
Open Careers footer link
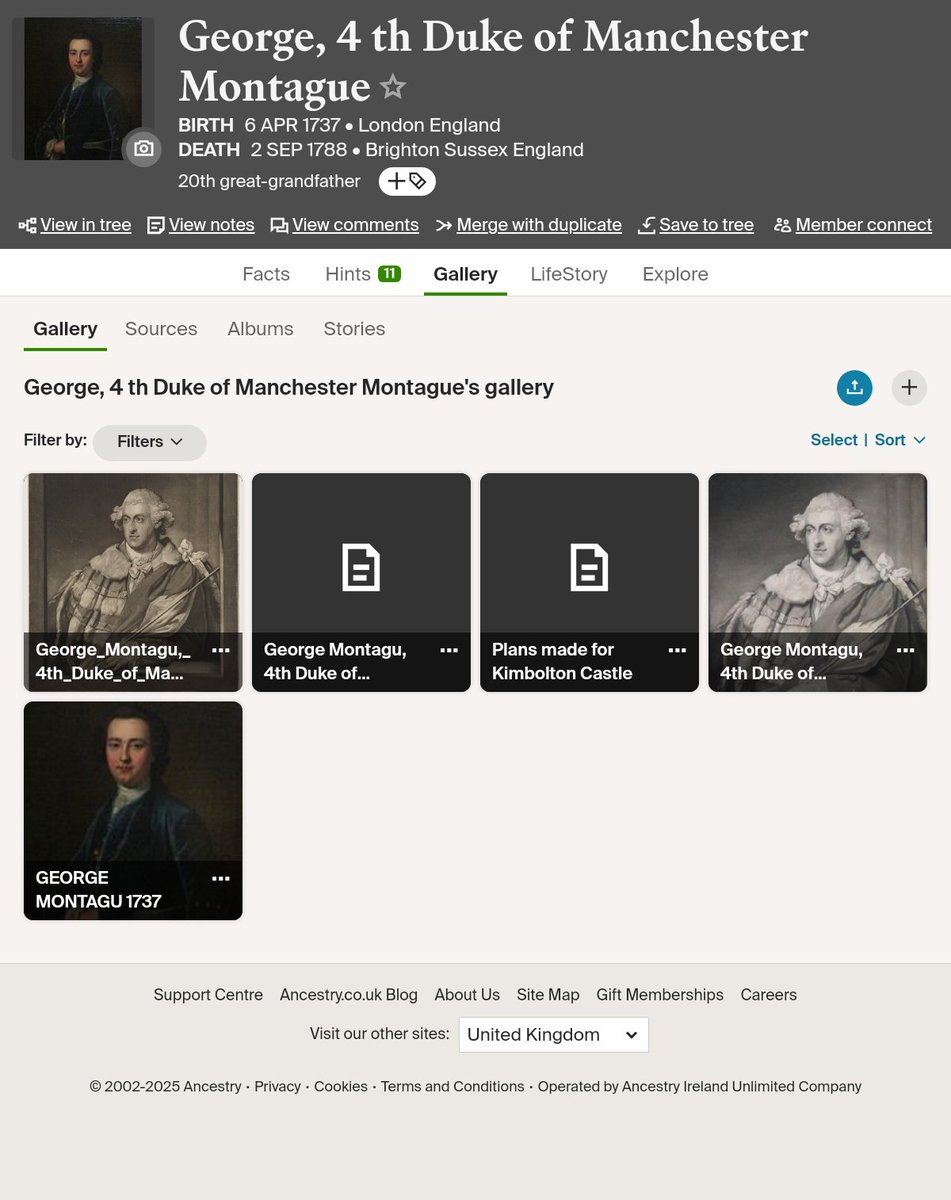(769, 995)
